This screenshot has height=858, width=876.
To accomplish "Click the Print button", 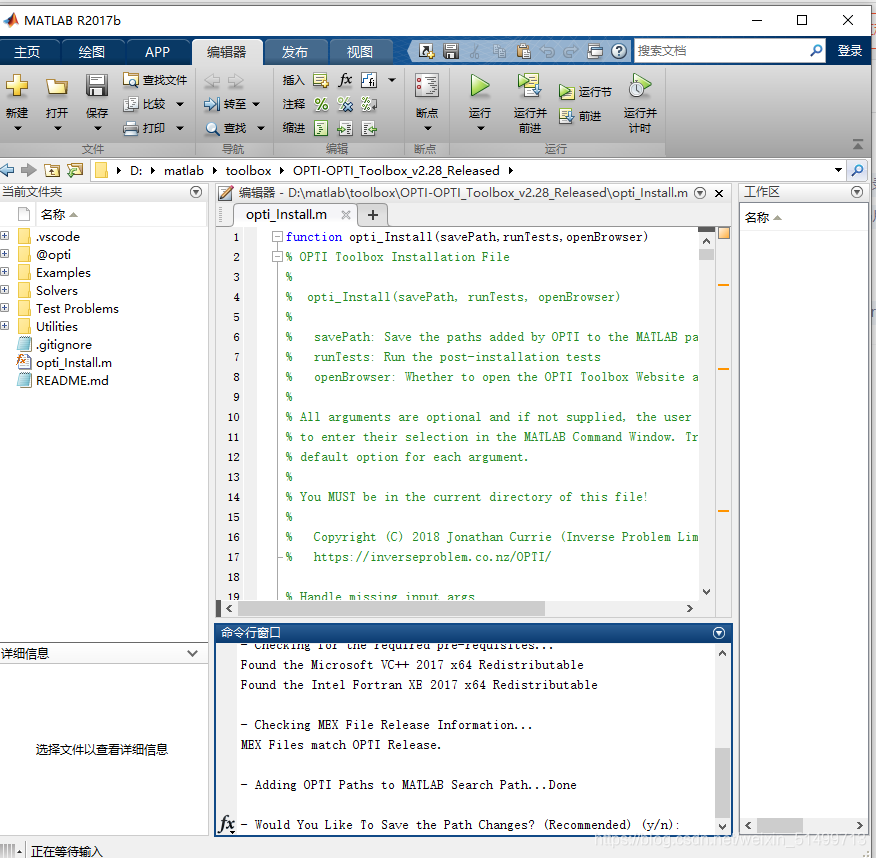I will point(145,128).
